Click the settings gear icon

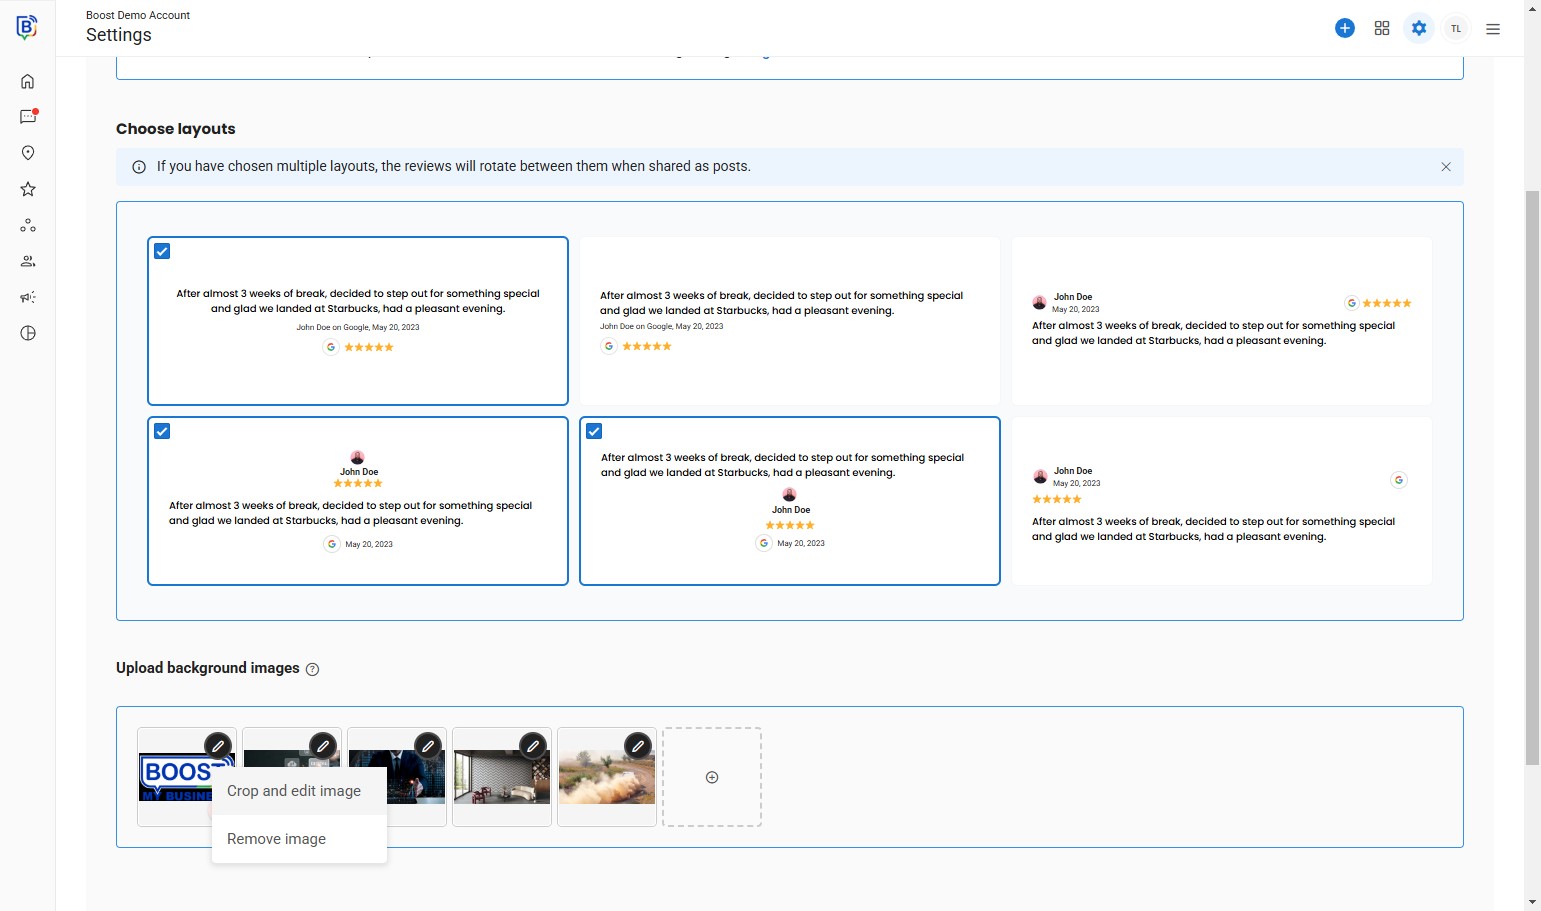click(1419, 29)
